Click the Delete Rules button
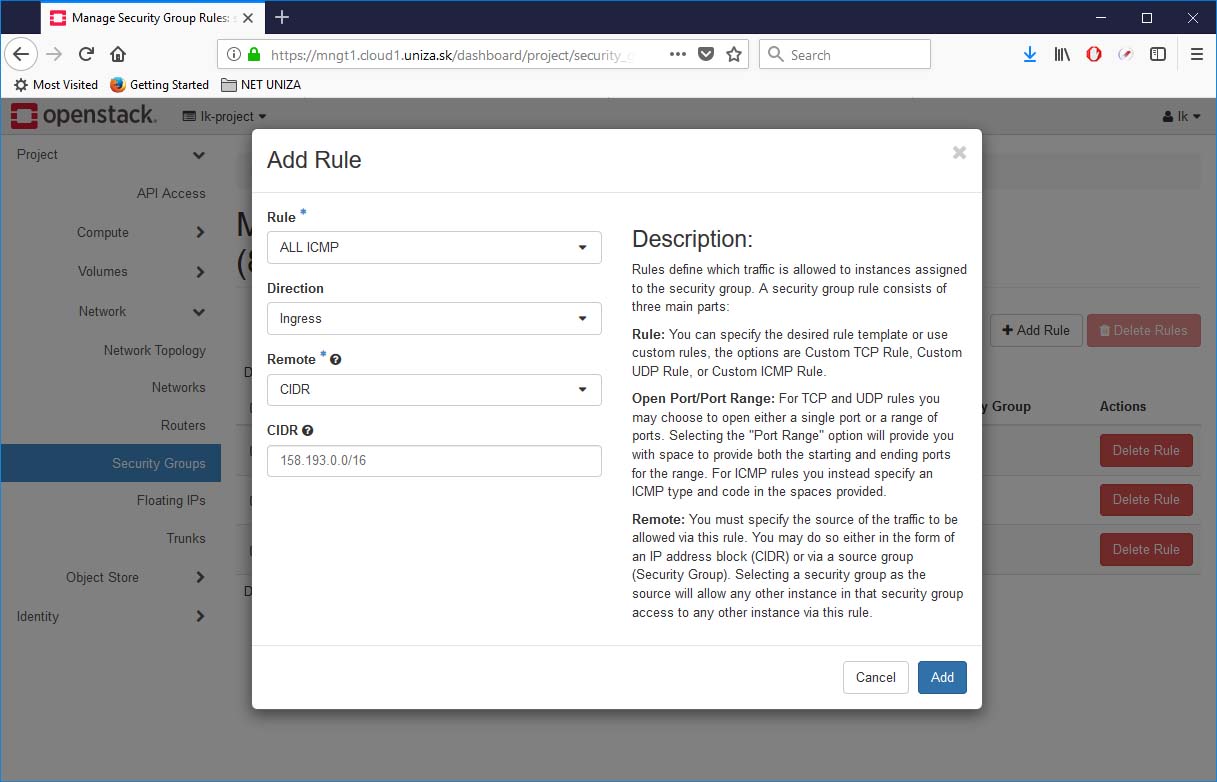The width and height of the screenshot is (1217, 782). pos(1144,330)
